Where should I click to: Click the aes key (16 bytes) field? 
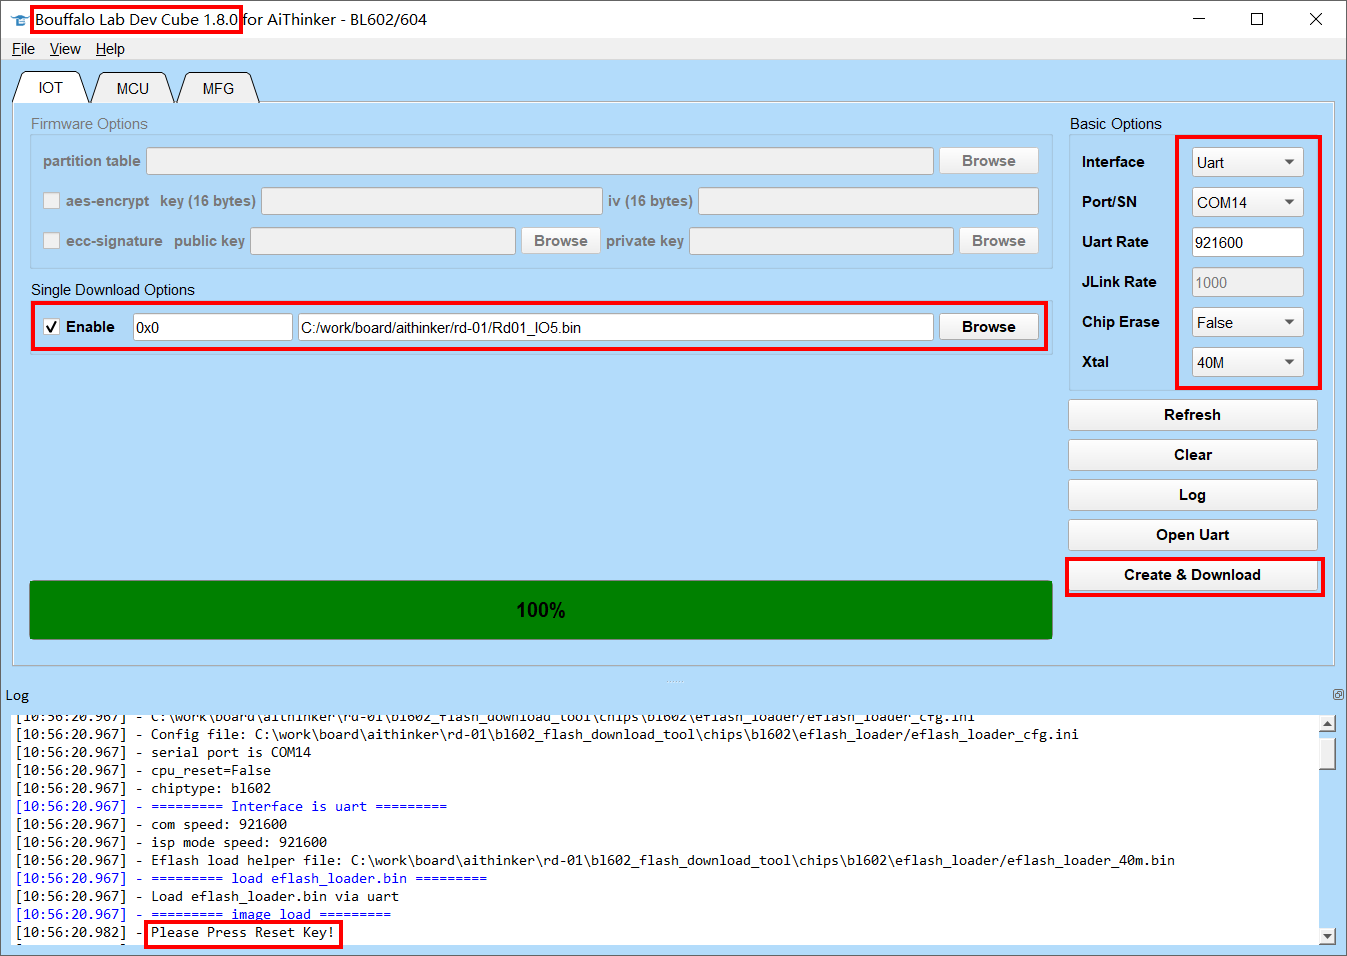pyautogui.click(x=431, y=201)
